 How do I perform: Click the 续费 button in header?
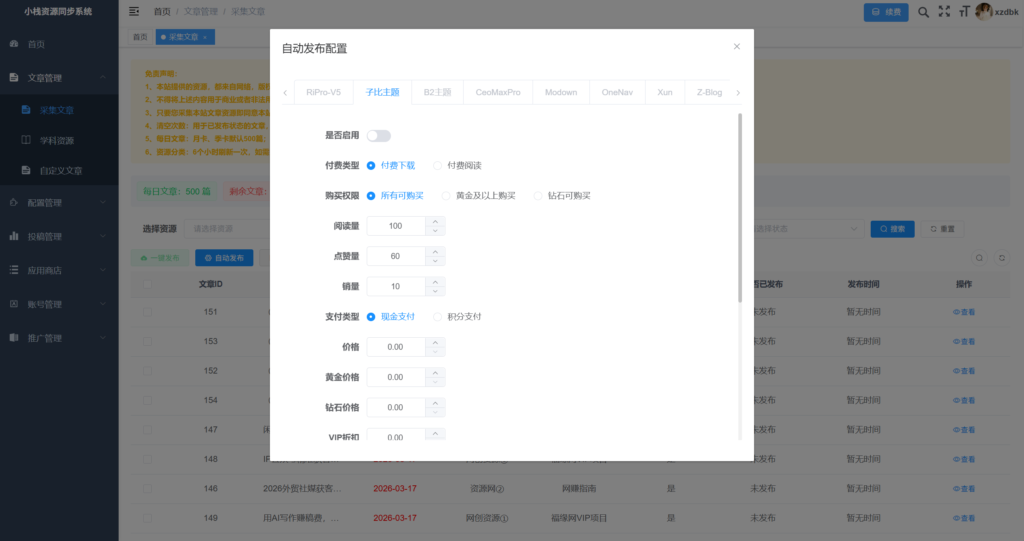click(886, 12)
